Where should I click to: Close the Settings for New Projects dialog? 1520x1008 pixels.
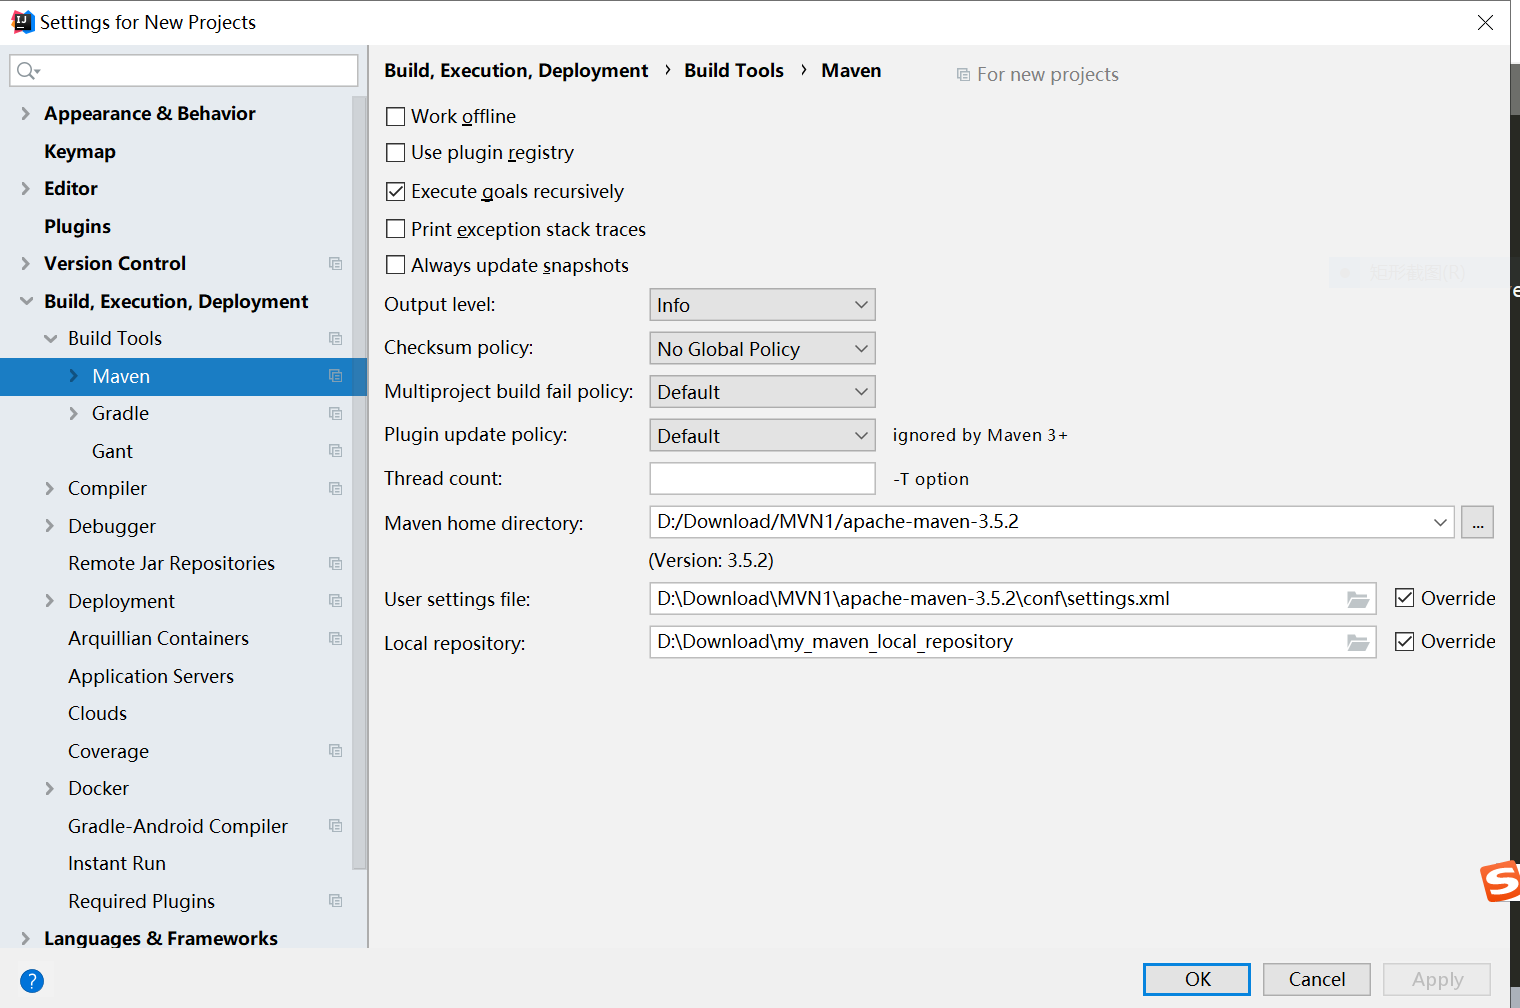pos(1486,22)
